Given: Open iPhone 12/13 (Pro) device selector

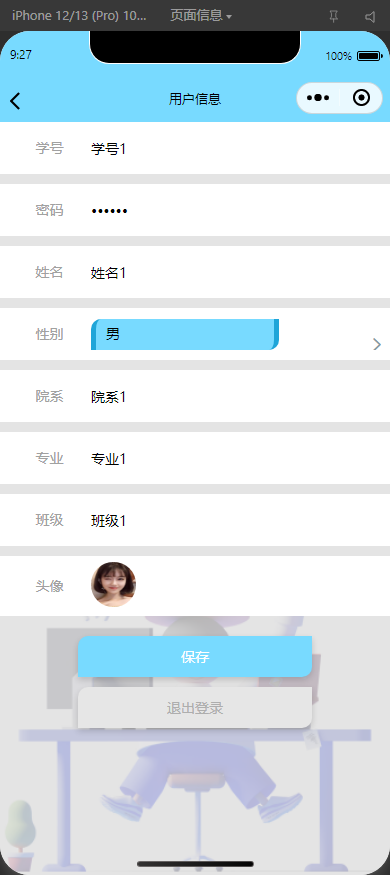Looking at the screenshot, I should (x=79, y=16).
